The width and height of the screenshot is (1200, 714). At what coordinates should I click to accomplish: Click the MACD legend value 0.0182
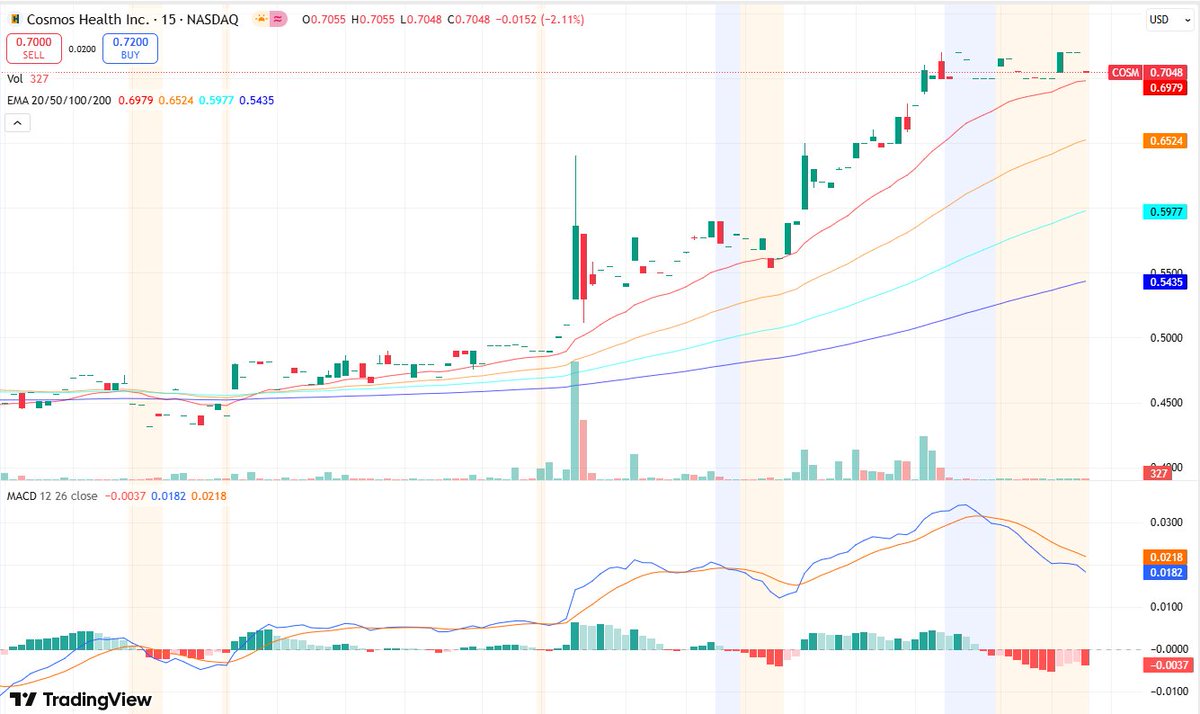pos(168,495)
